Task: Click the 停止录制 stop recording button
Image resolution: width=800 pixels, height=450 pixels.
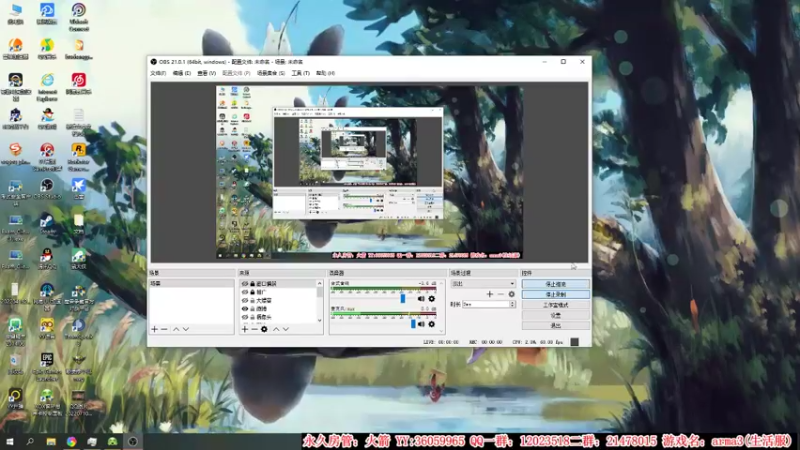Action: click(x=556, y=294)
